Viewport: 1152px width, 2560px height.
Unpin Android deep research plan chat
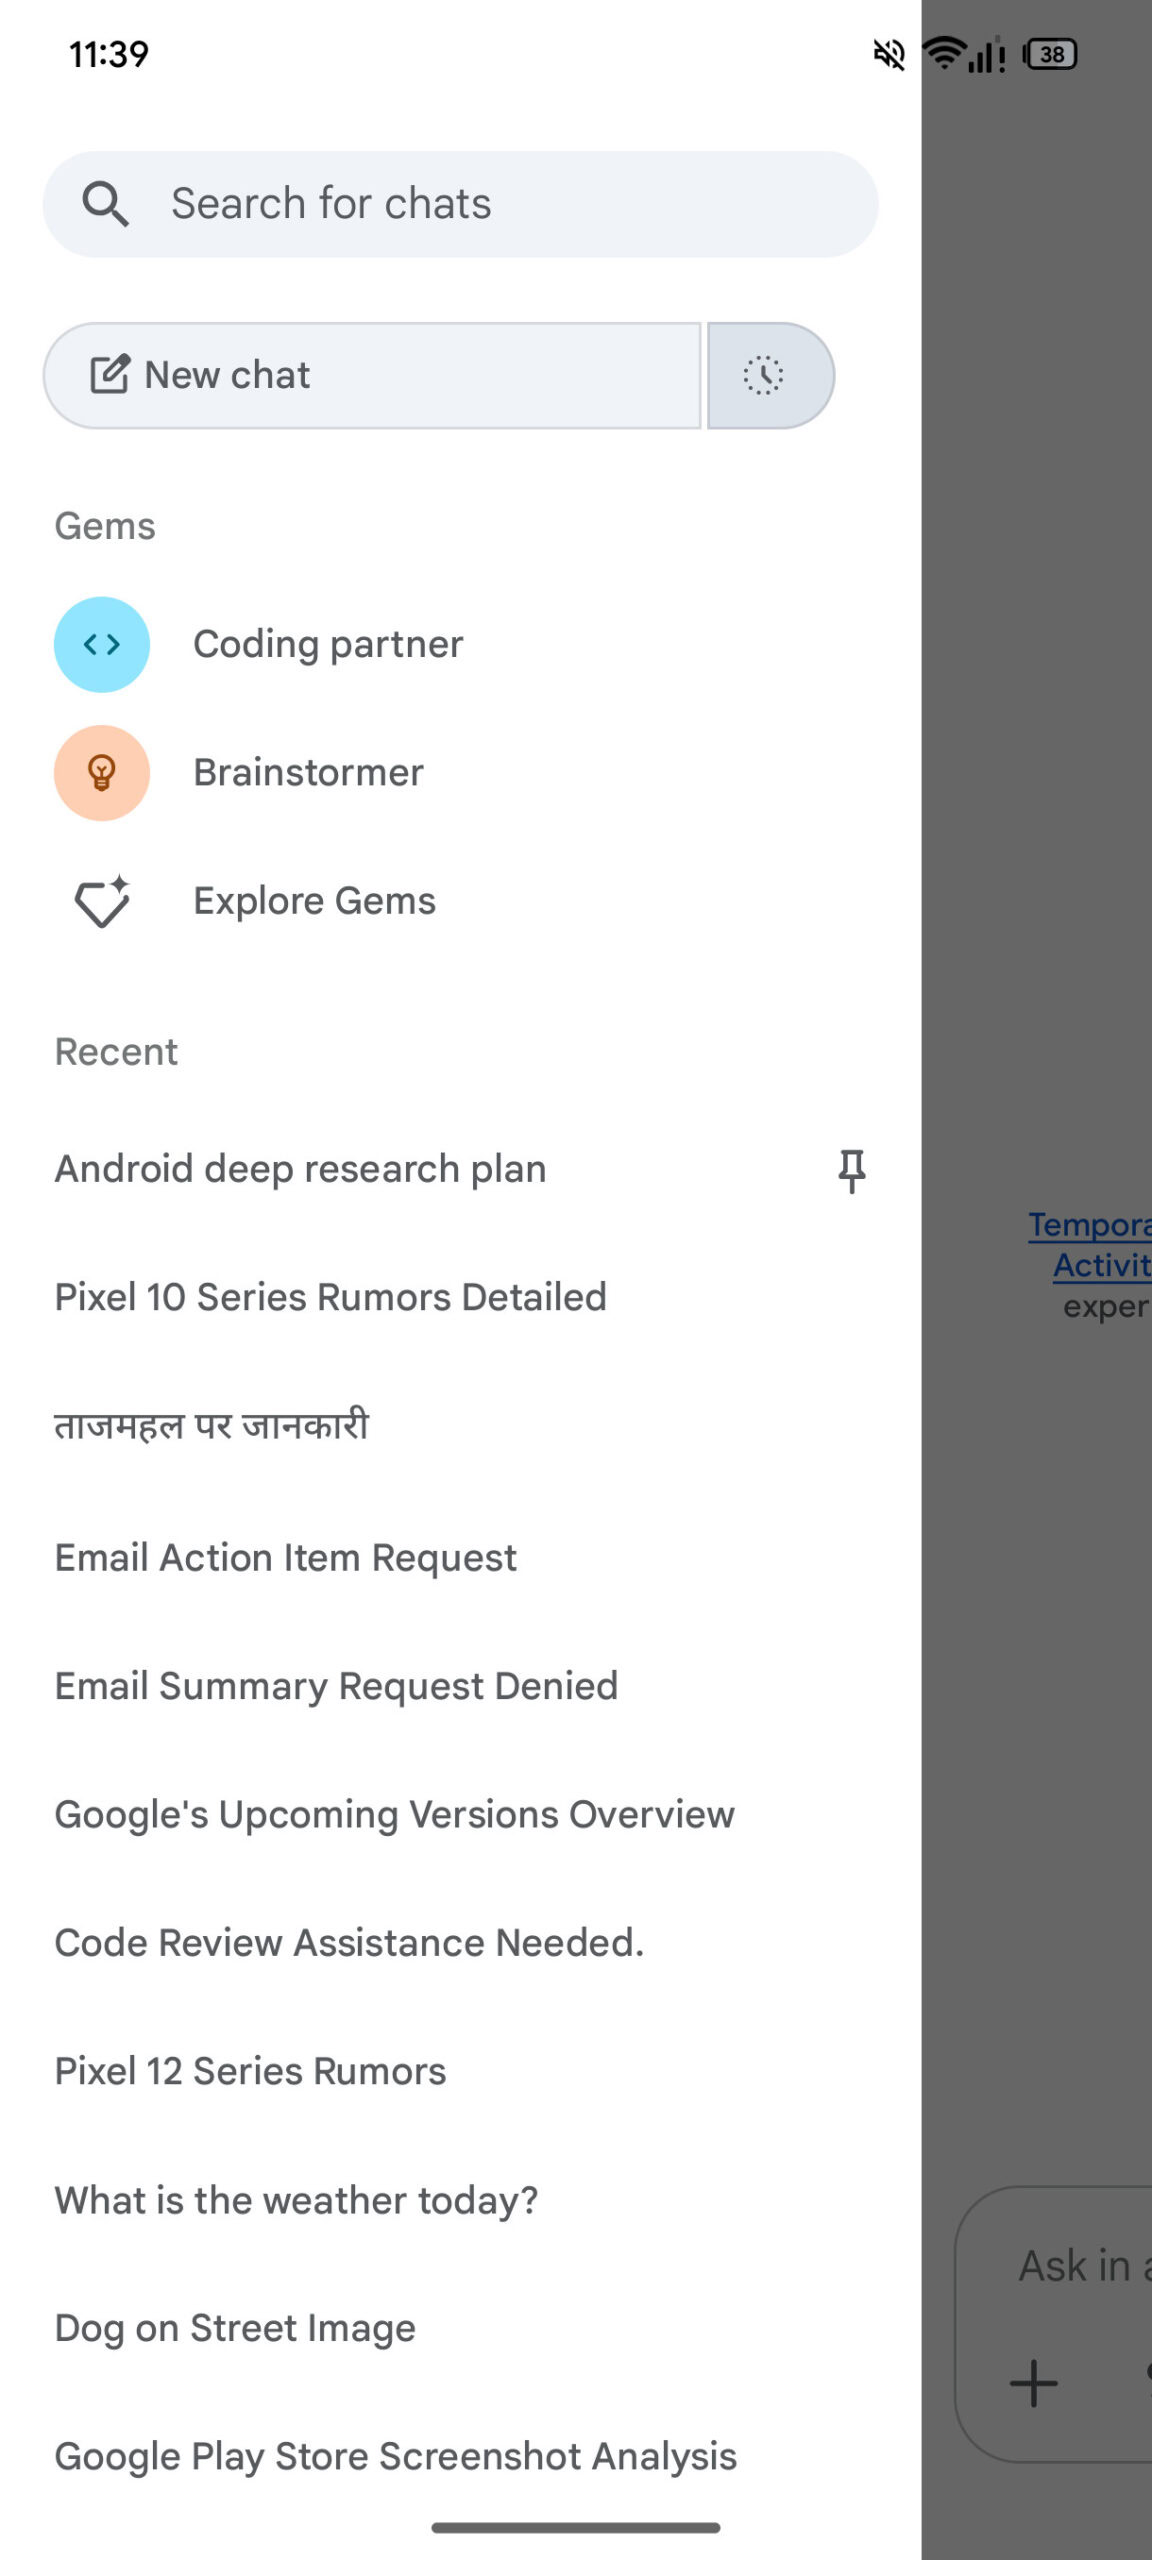coord(851,1170)
